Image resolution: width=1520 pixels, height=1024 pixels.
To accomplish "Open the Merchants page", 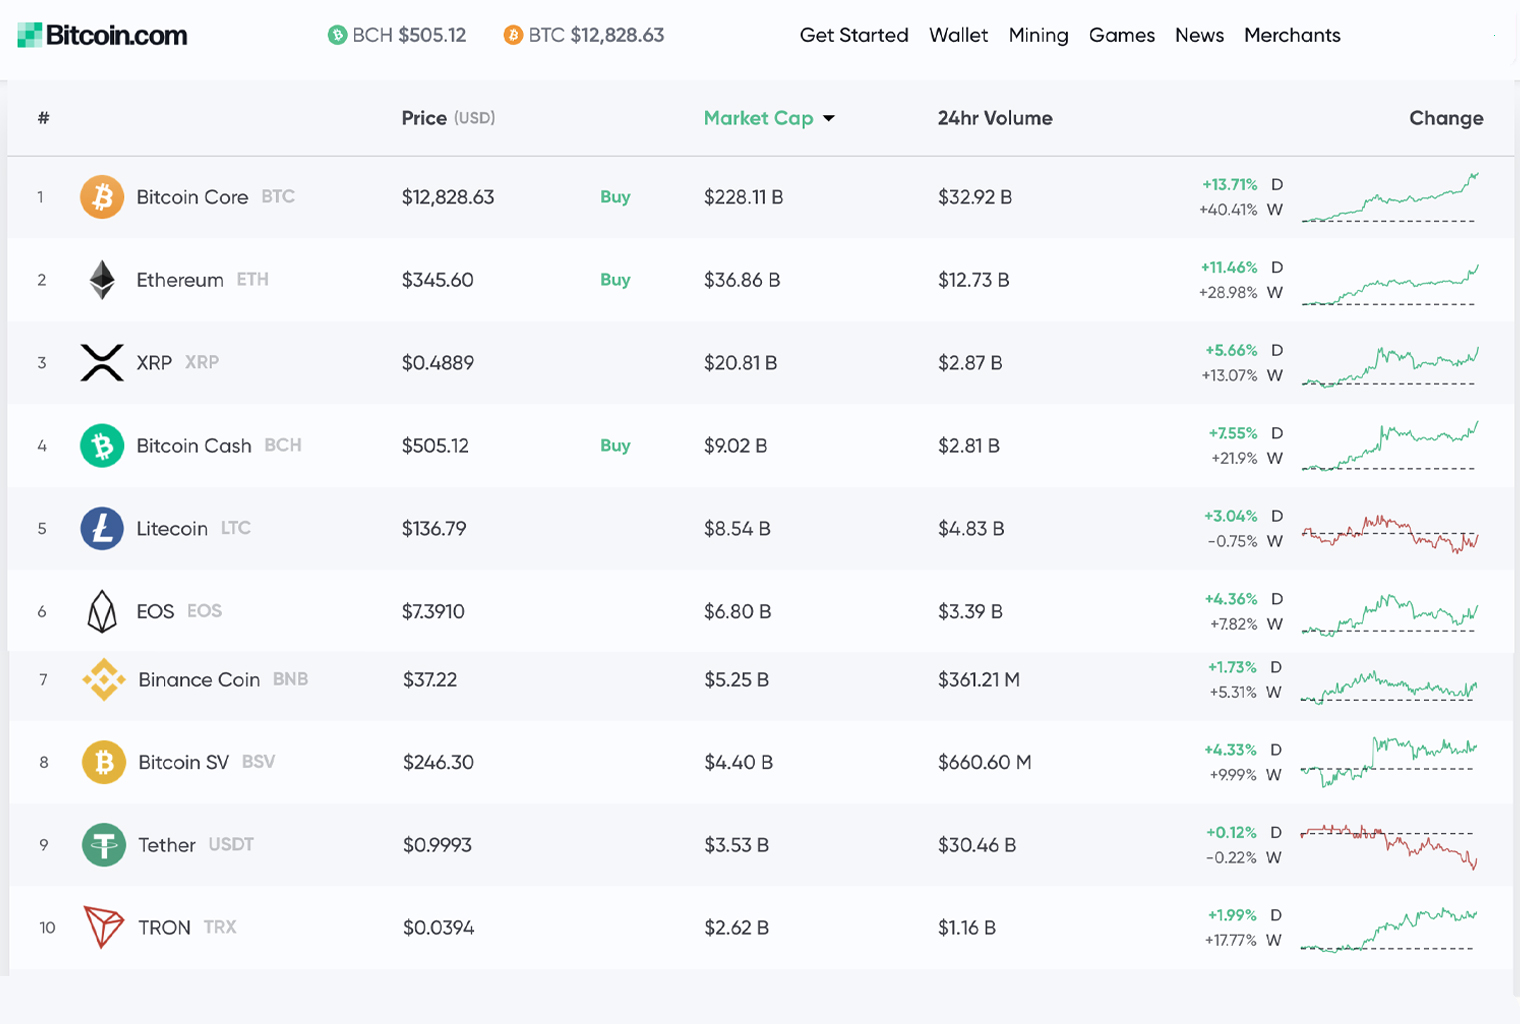I will [1292, 35].
